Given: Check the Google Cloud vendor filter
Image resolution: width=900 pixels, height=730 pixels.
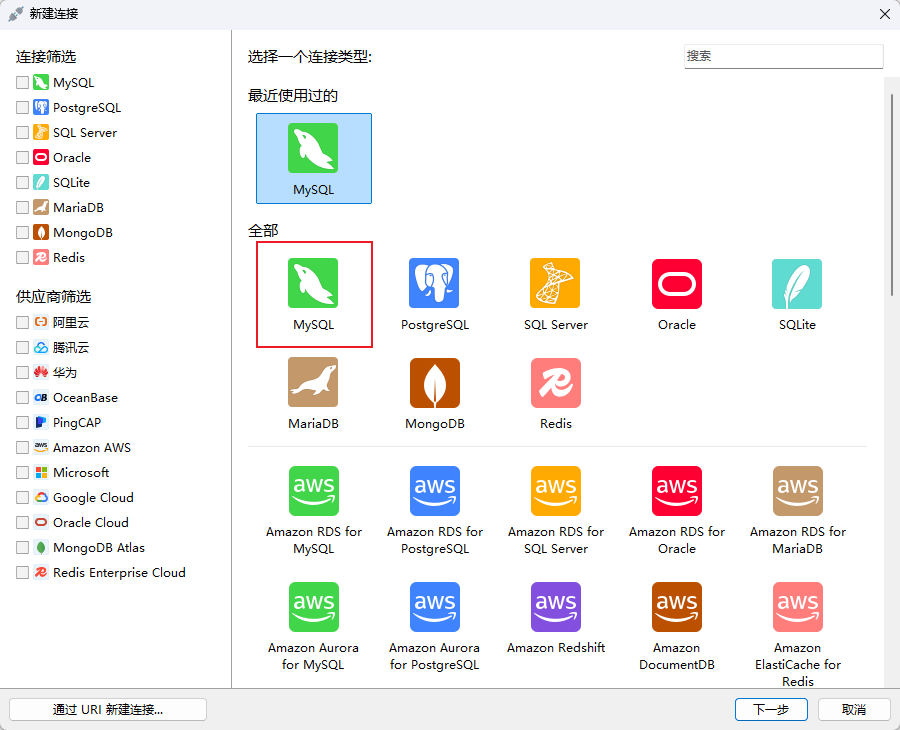Looking at the screenshot, I should [x=23, y=498].
